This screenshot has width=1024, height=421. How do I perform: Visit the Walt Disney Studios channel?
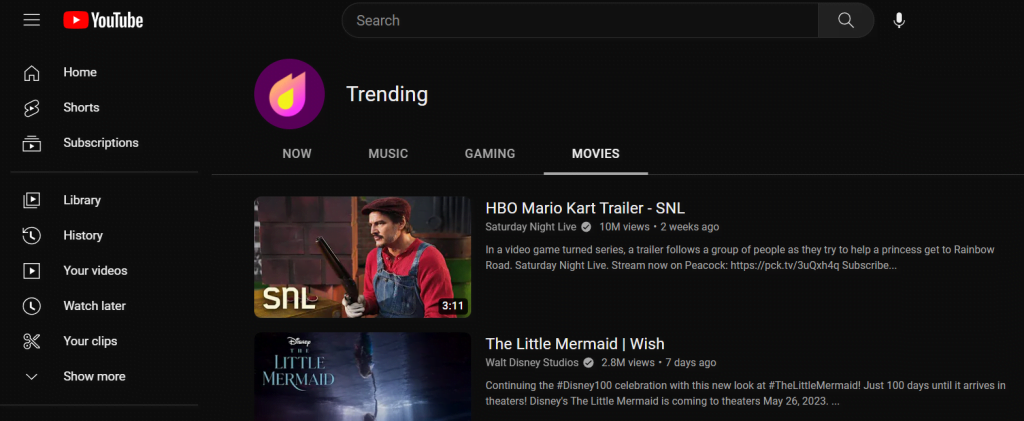point(532,363)
